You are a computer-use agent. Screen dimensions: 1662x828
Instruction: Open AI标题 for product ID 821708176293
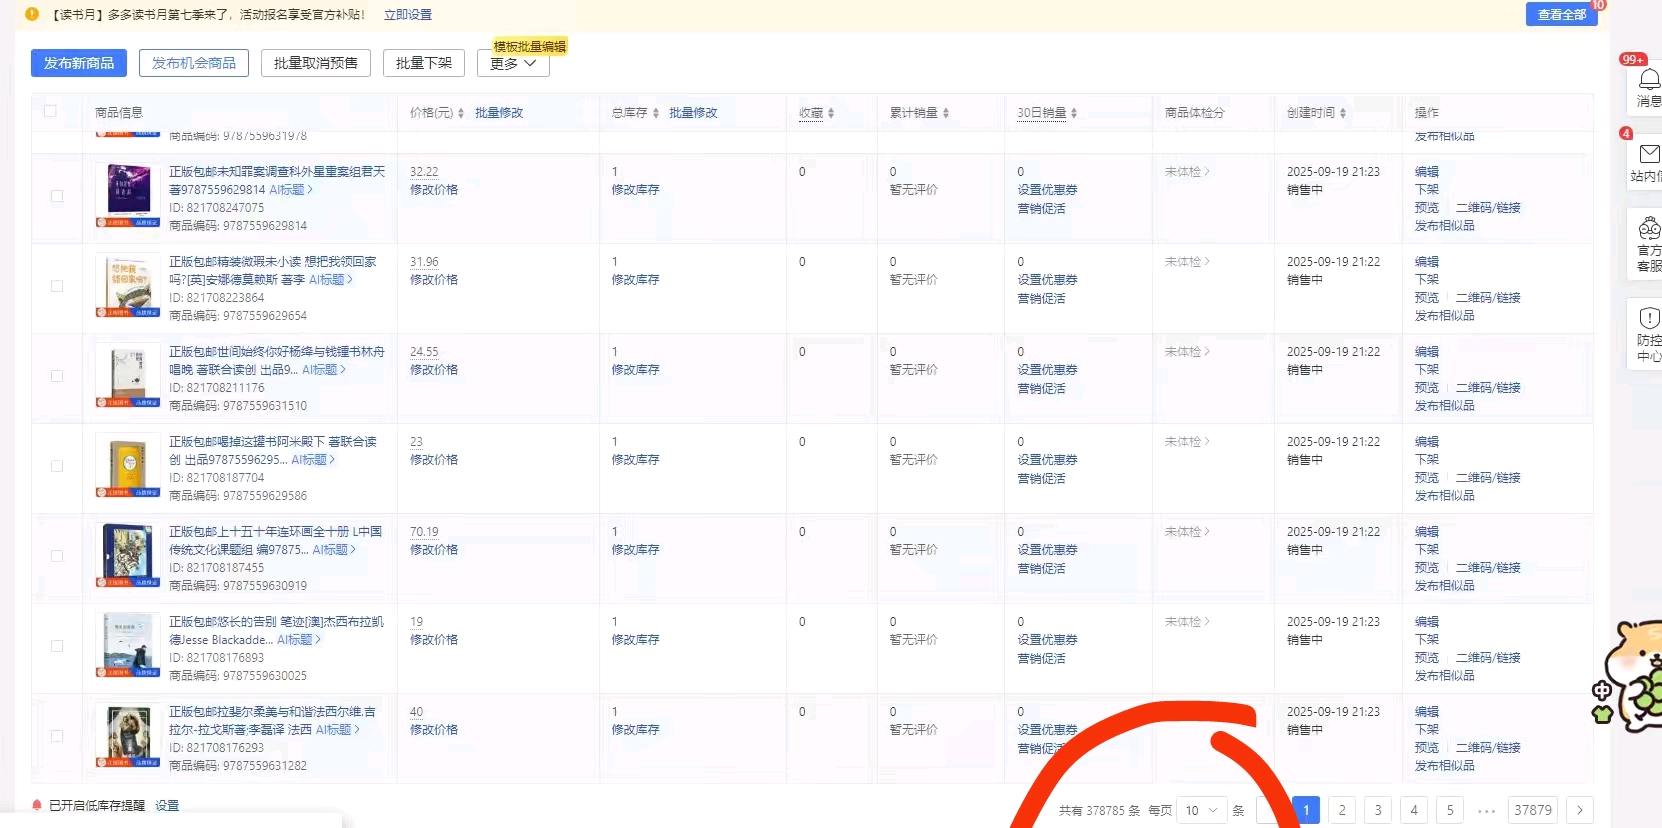(x=338, y=730)
